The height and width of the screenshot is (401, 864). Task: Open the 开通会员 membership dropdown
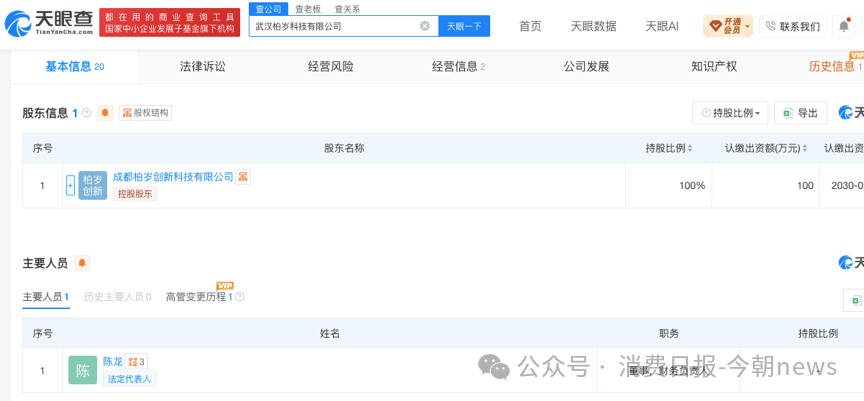pyautogui.click(x=728, y=26)
